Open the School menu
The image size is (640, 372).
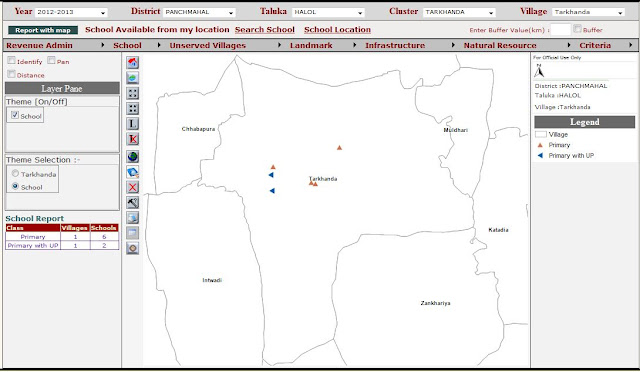(x=127, y=45)
